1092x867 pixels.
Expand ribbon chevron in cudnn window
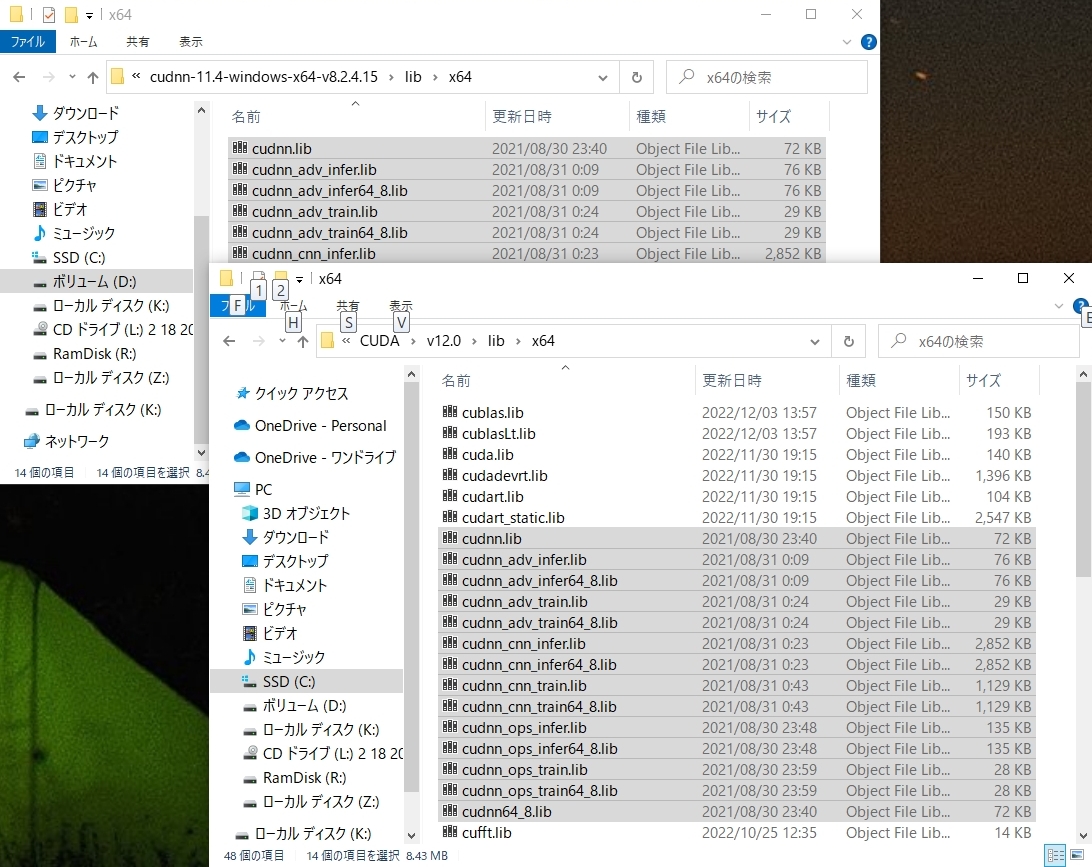click(847, 42)
